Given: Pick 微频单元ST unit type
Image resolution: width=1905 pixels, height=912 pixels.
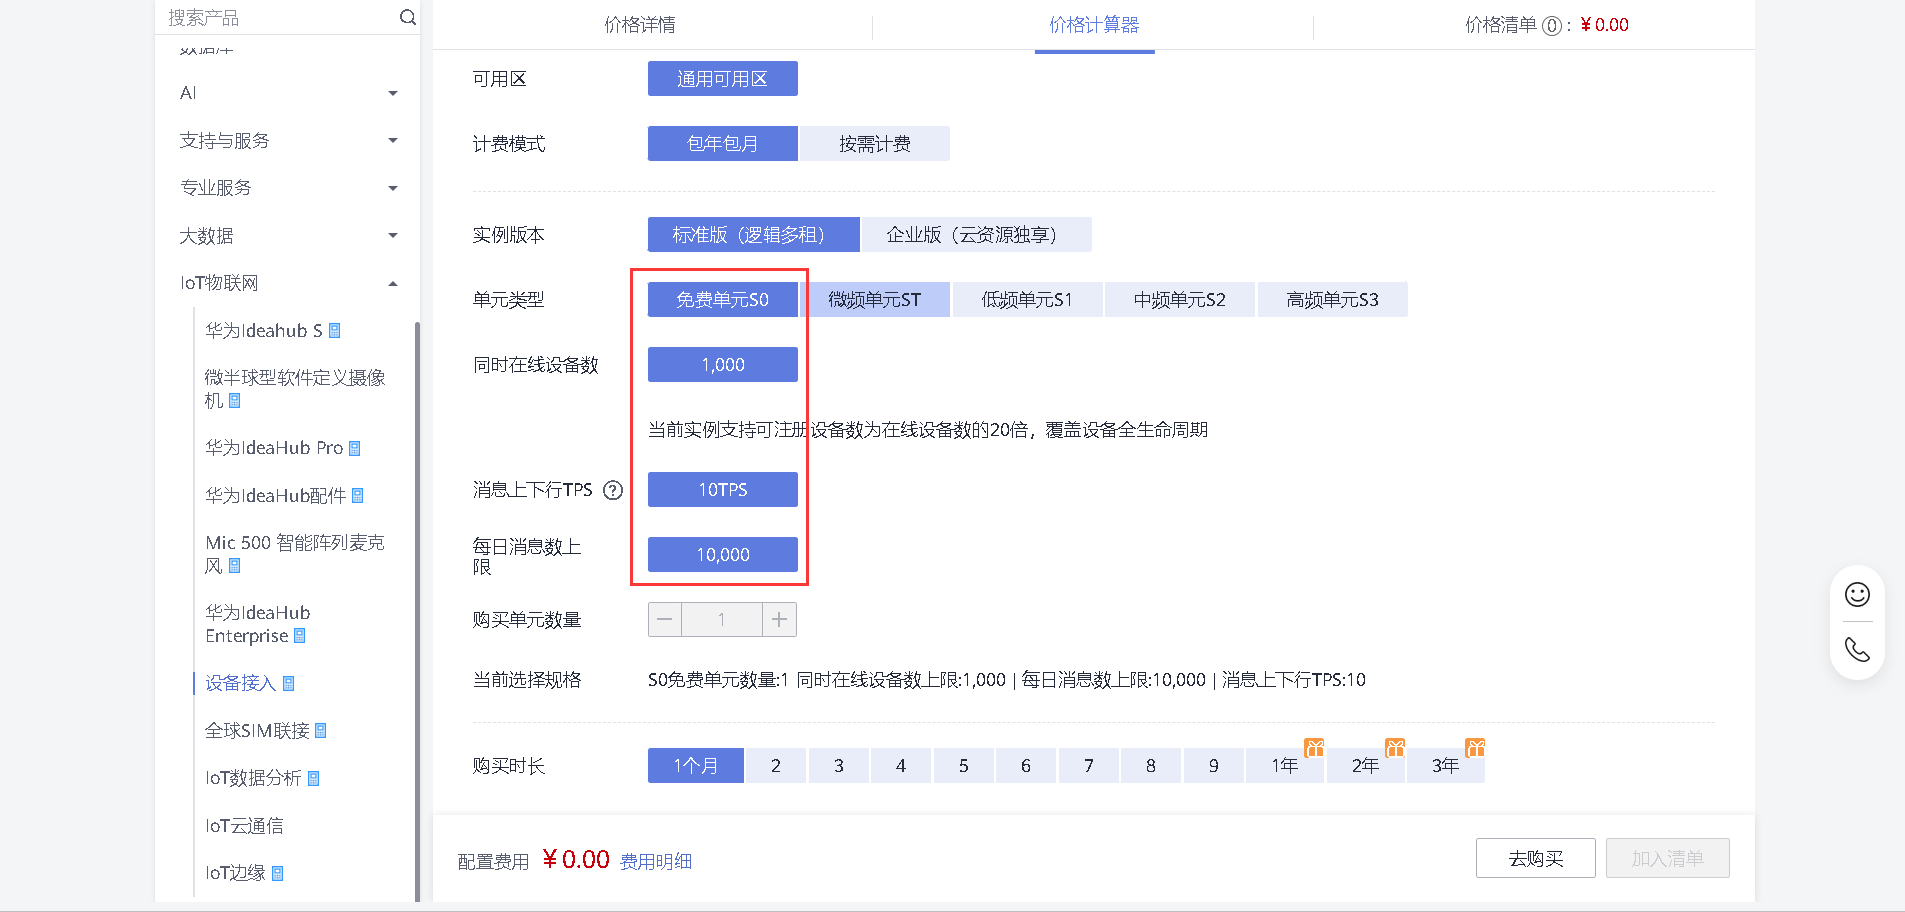Looking at the screenshot, I should tap(875, 300).
